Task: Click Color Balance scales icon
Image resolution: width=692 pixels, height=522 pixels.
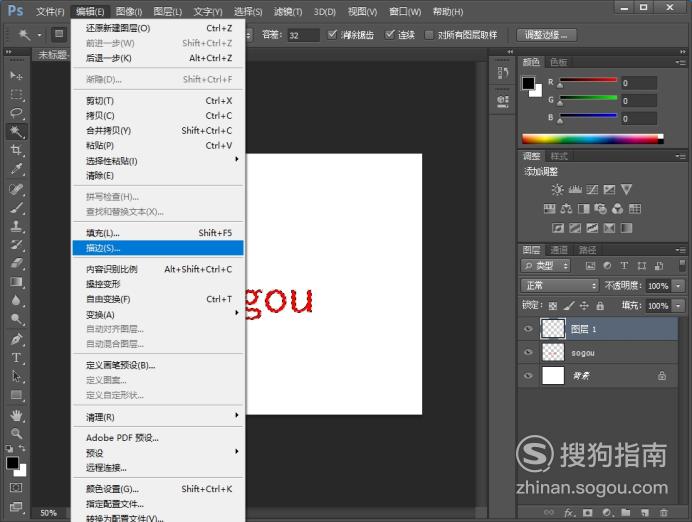Action: pos(566,209)
